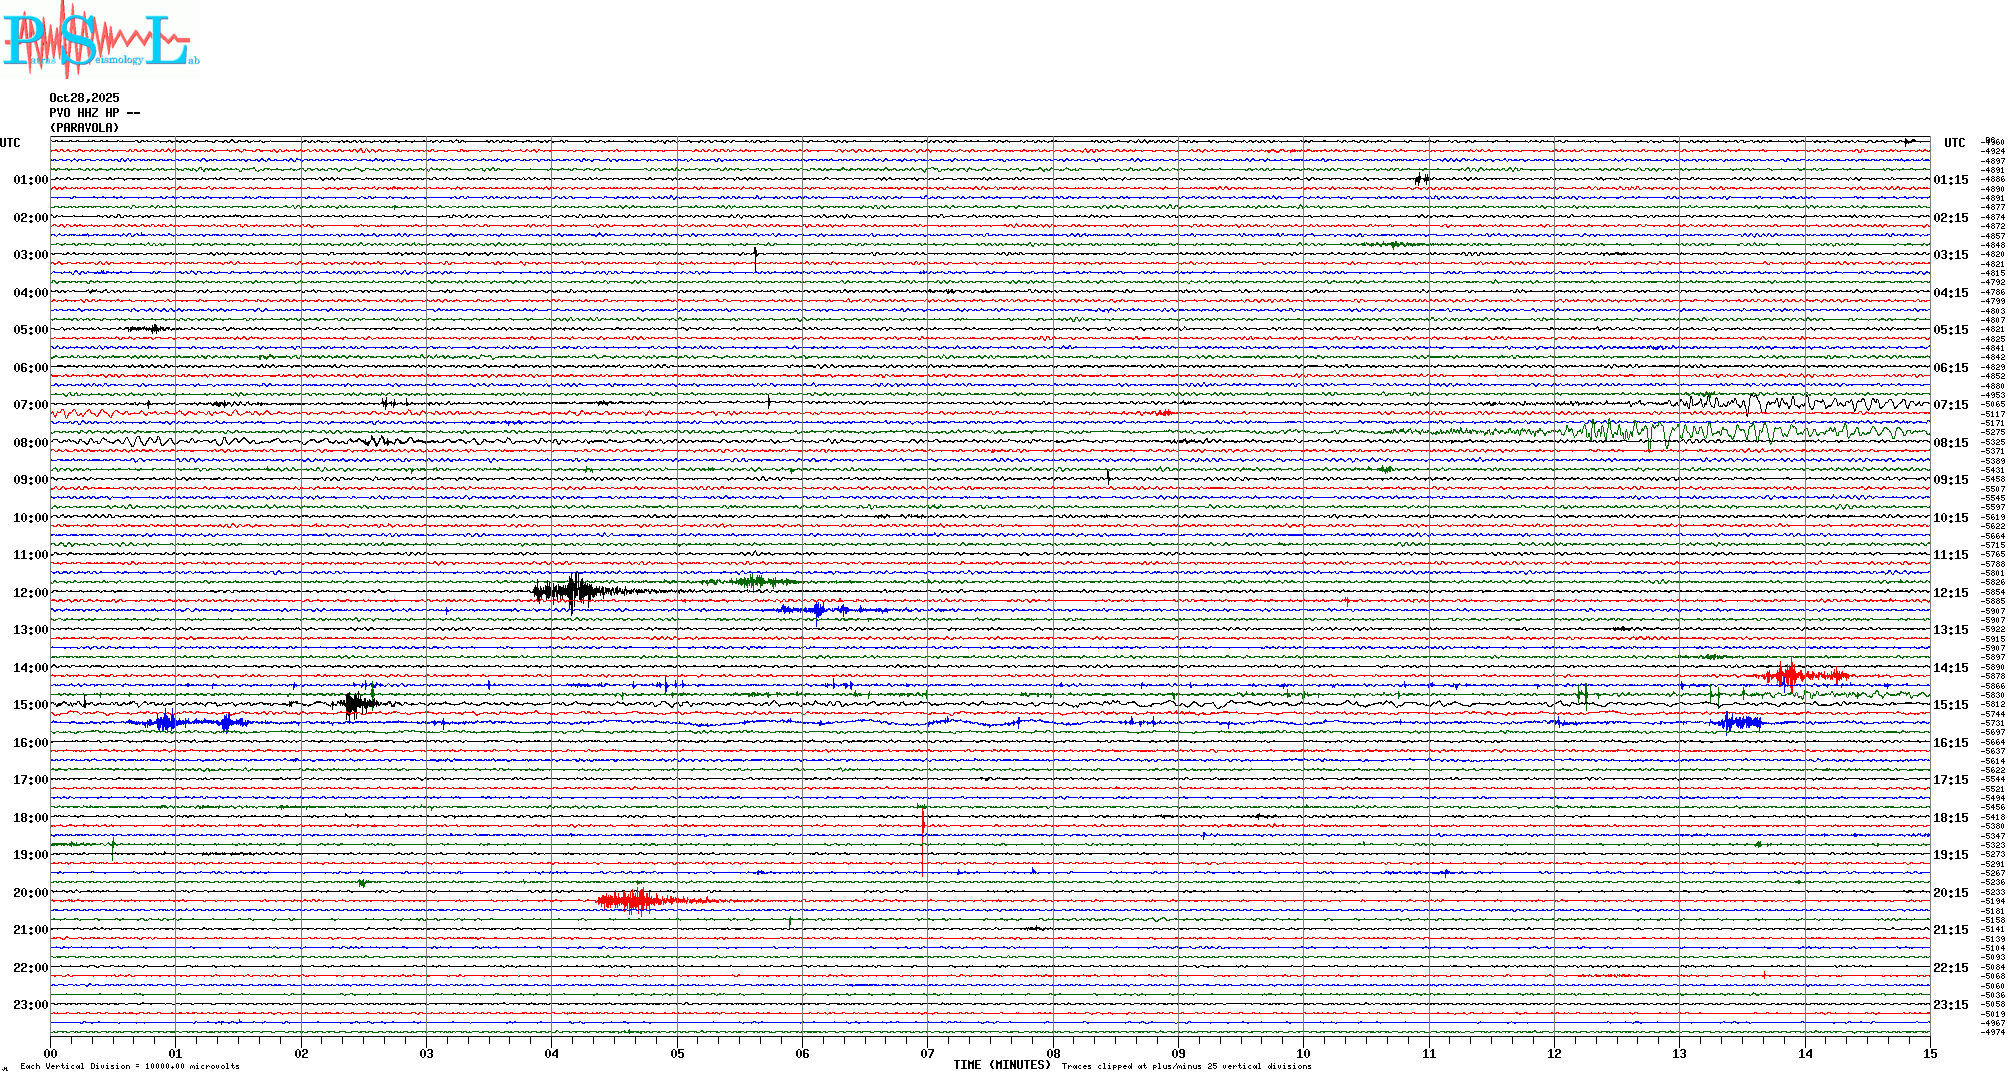The image size is (2010, 1080).
Task: Click the vertical division microvolts note
Action: click(130, 1066)
